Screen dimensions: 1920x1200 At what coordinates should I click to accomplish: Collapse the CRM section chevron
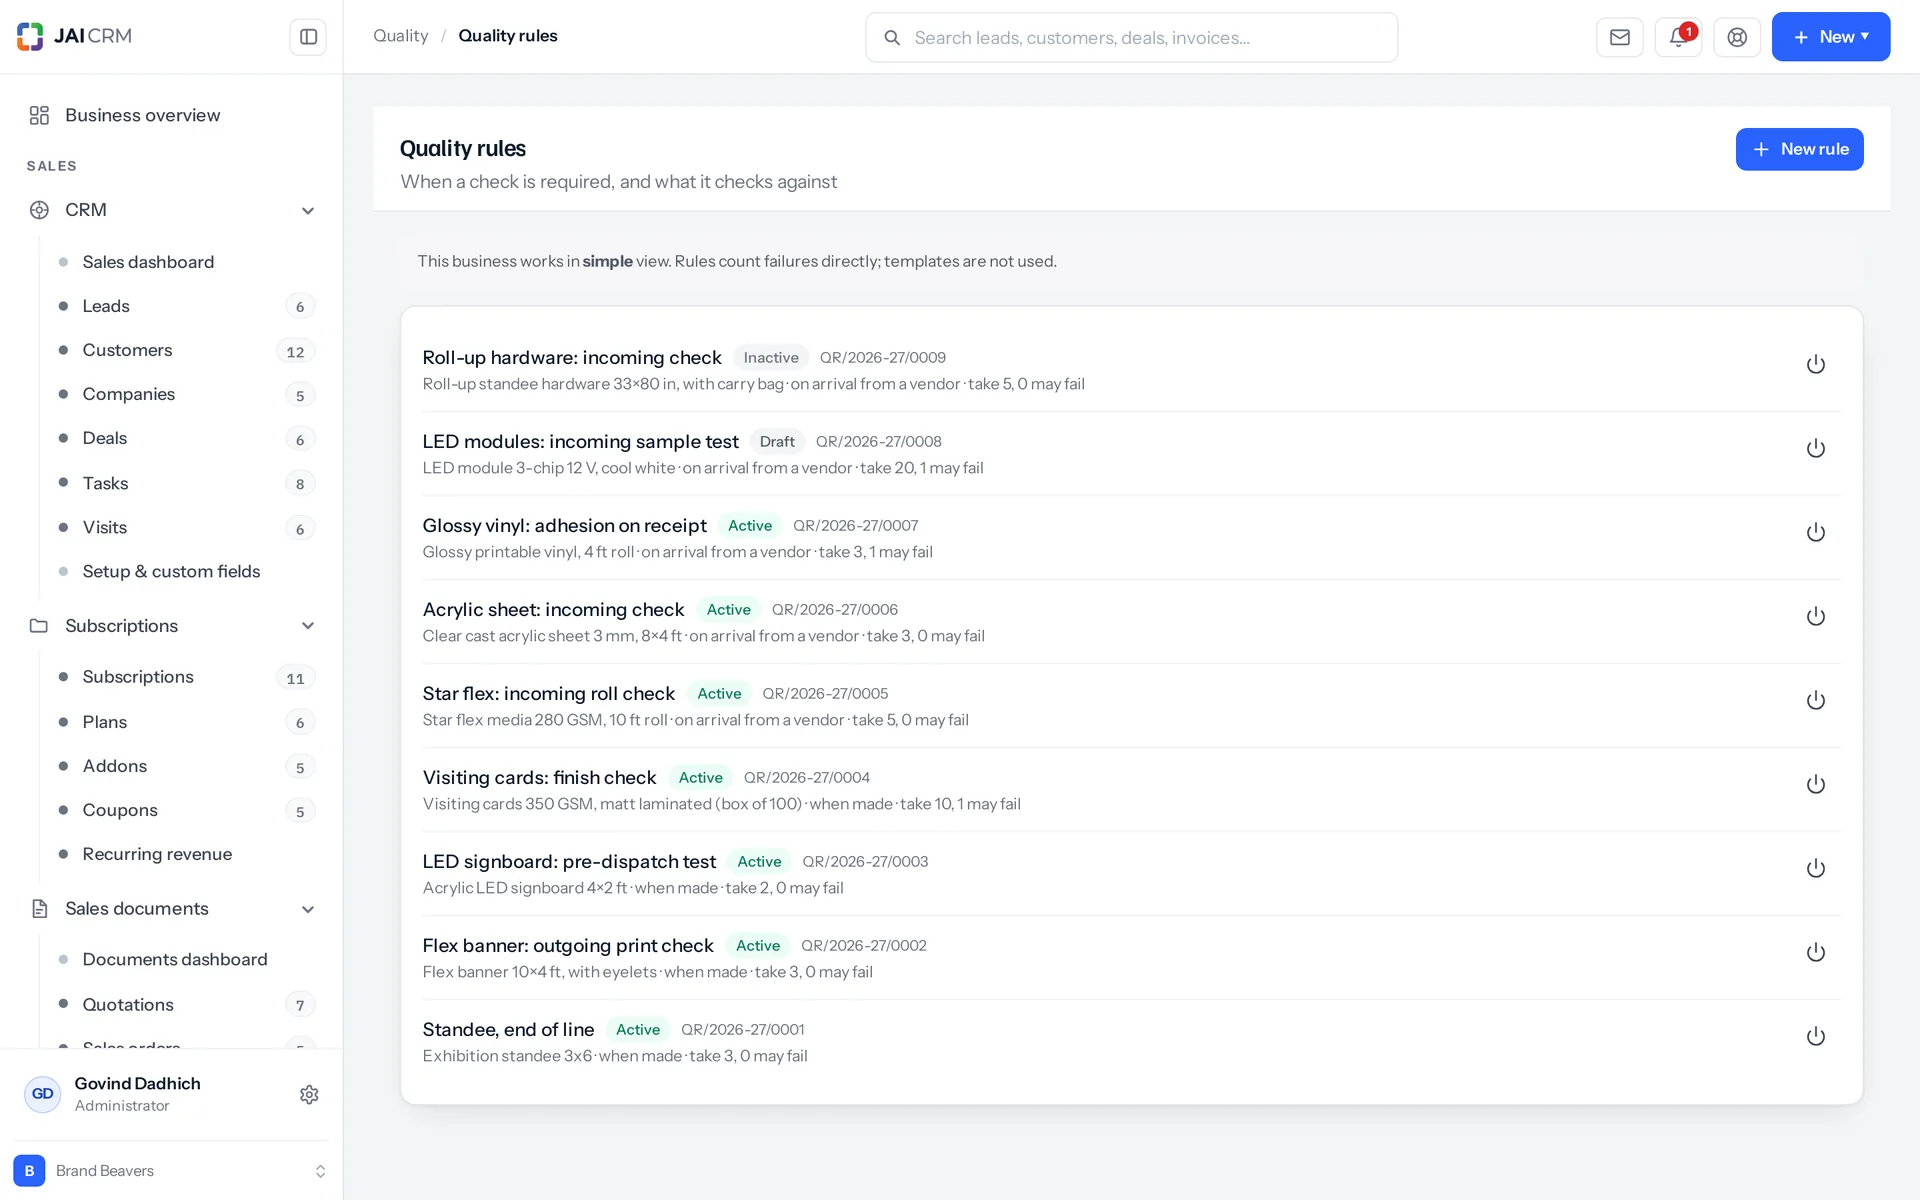pos(308,211)
